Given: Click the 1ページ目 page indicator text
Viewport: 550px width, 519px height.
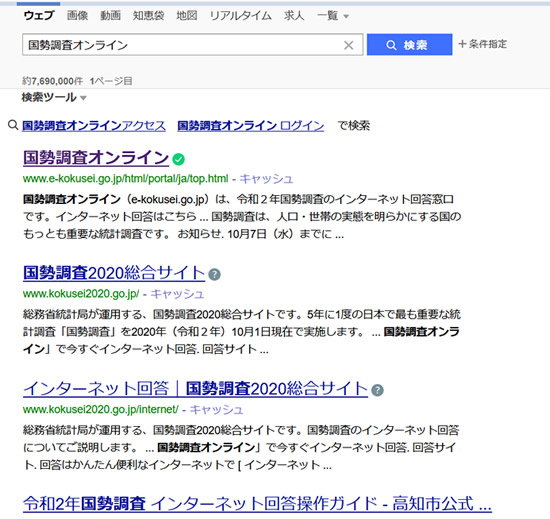Looking at the screenshot, I should tap(111, 81).
